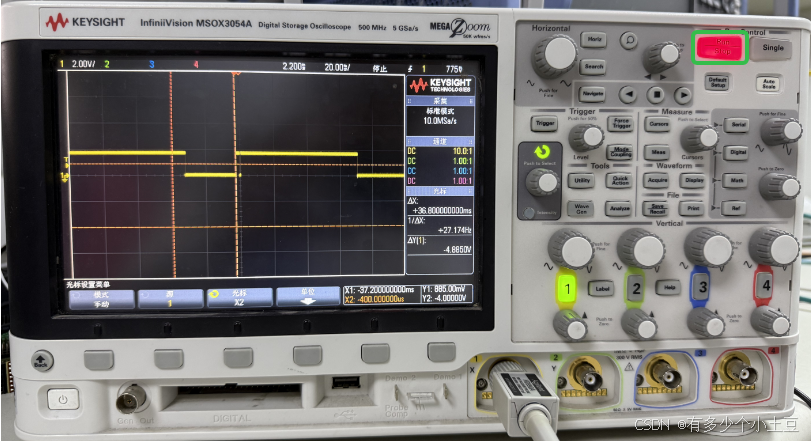Push the Cursors selection knob
The image size is (811, 441).
click(699, 138)
